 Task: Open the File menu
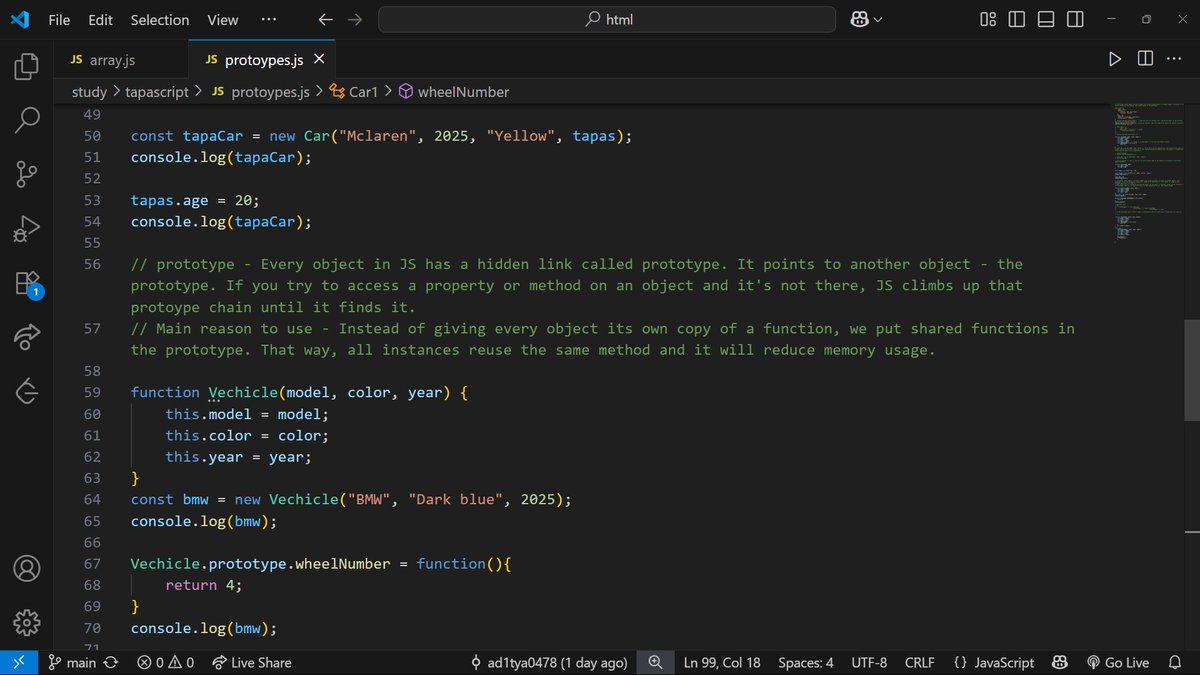[59, 19]
